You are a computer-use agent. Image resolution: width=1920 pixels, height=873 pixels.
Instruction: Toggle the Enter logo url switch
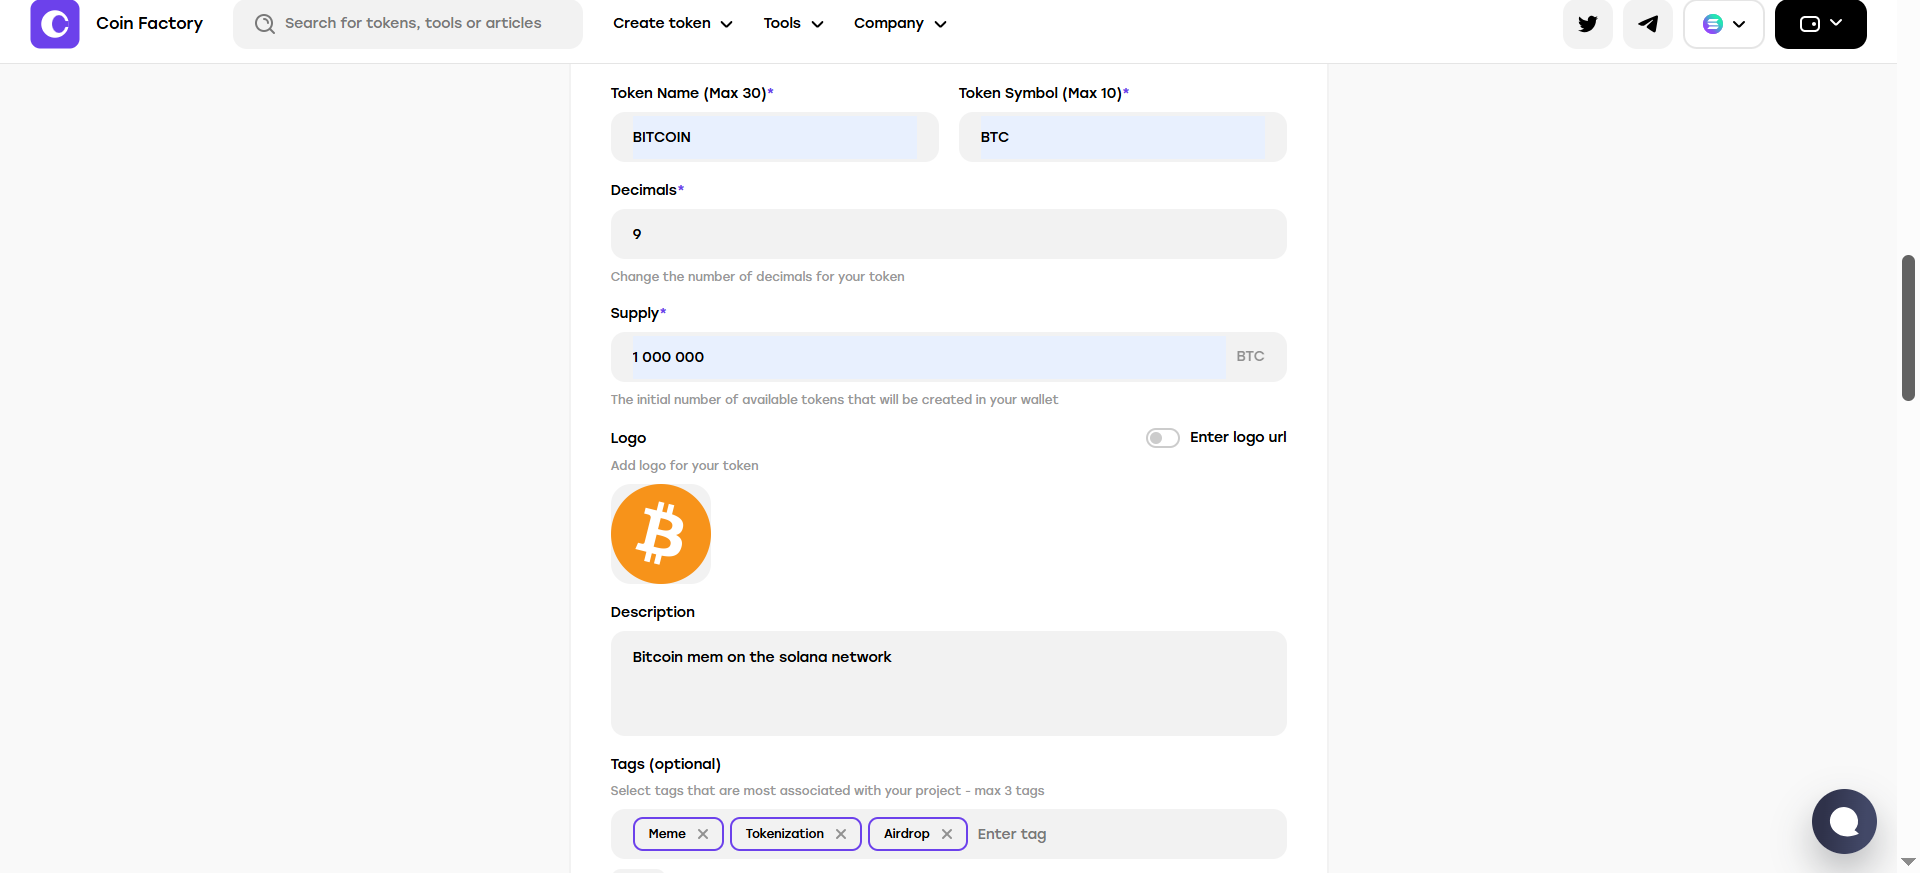(1163, 438)
